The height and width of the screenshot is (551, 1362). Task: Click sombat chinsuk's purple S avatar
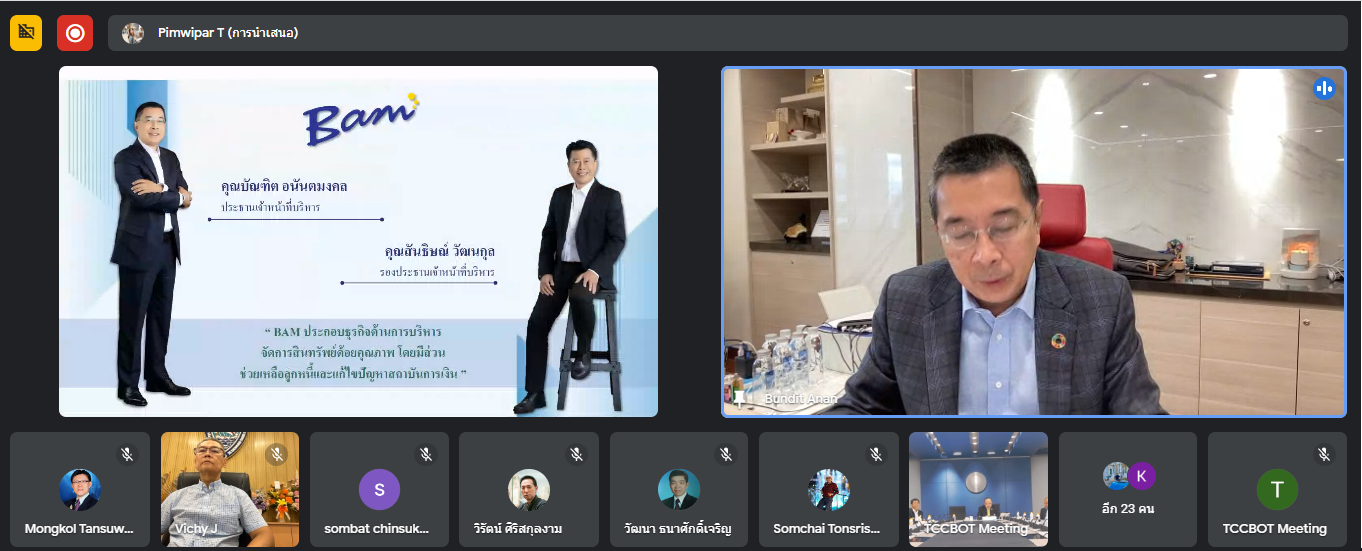click(x=379, y=489)
